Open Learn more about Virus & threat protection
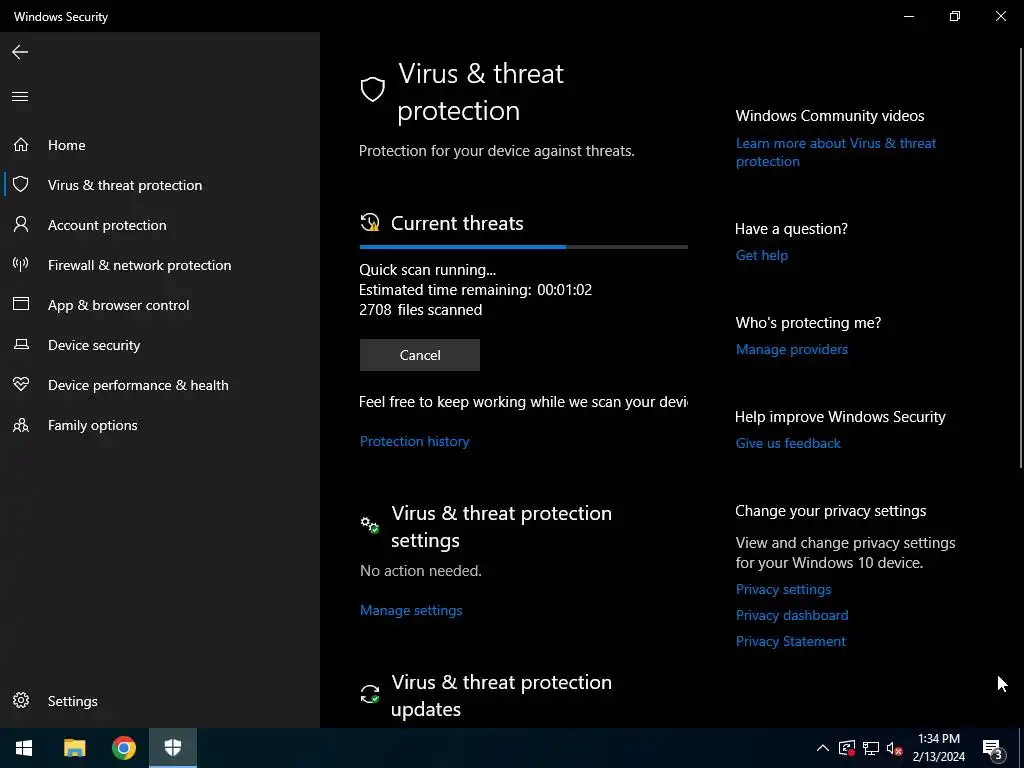This screenshot has width=1024, height=768. coord(835,152)
